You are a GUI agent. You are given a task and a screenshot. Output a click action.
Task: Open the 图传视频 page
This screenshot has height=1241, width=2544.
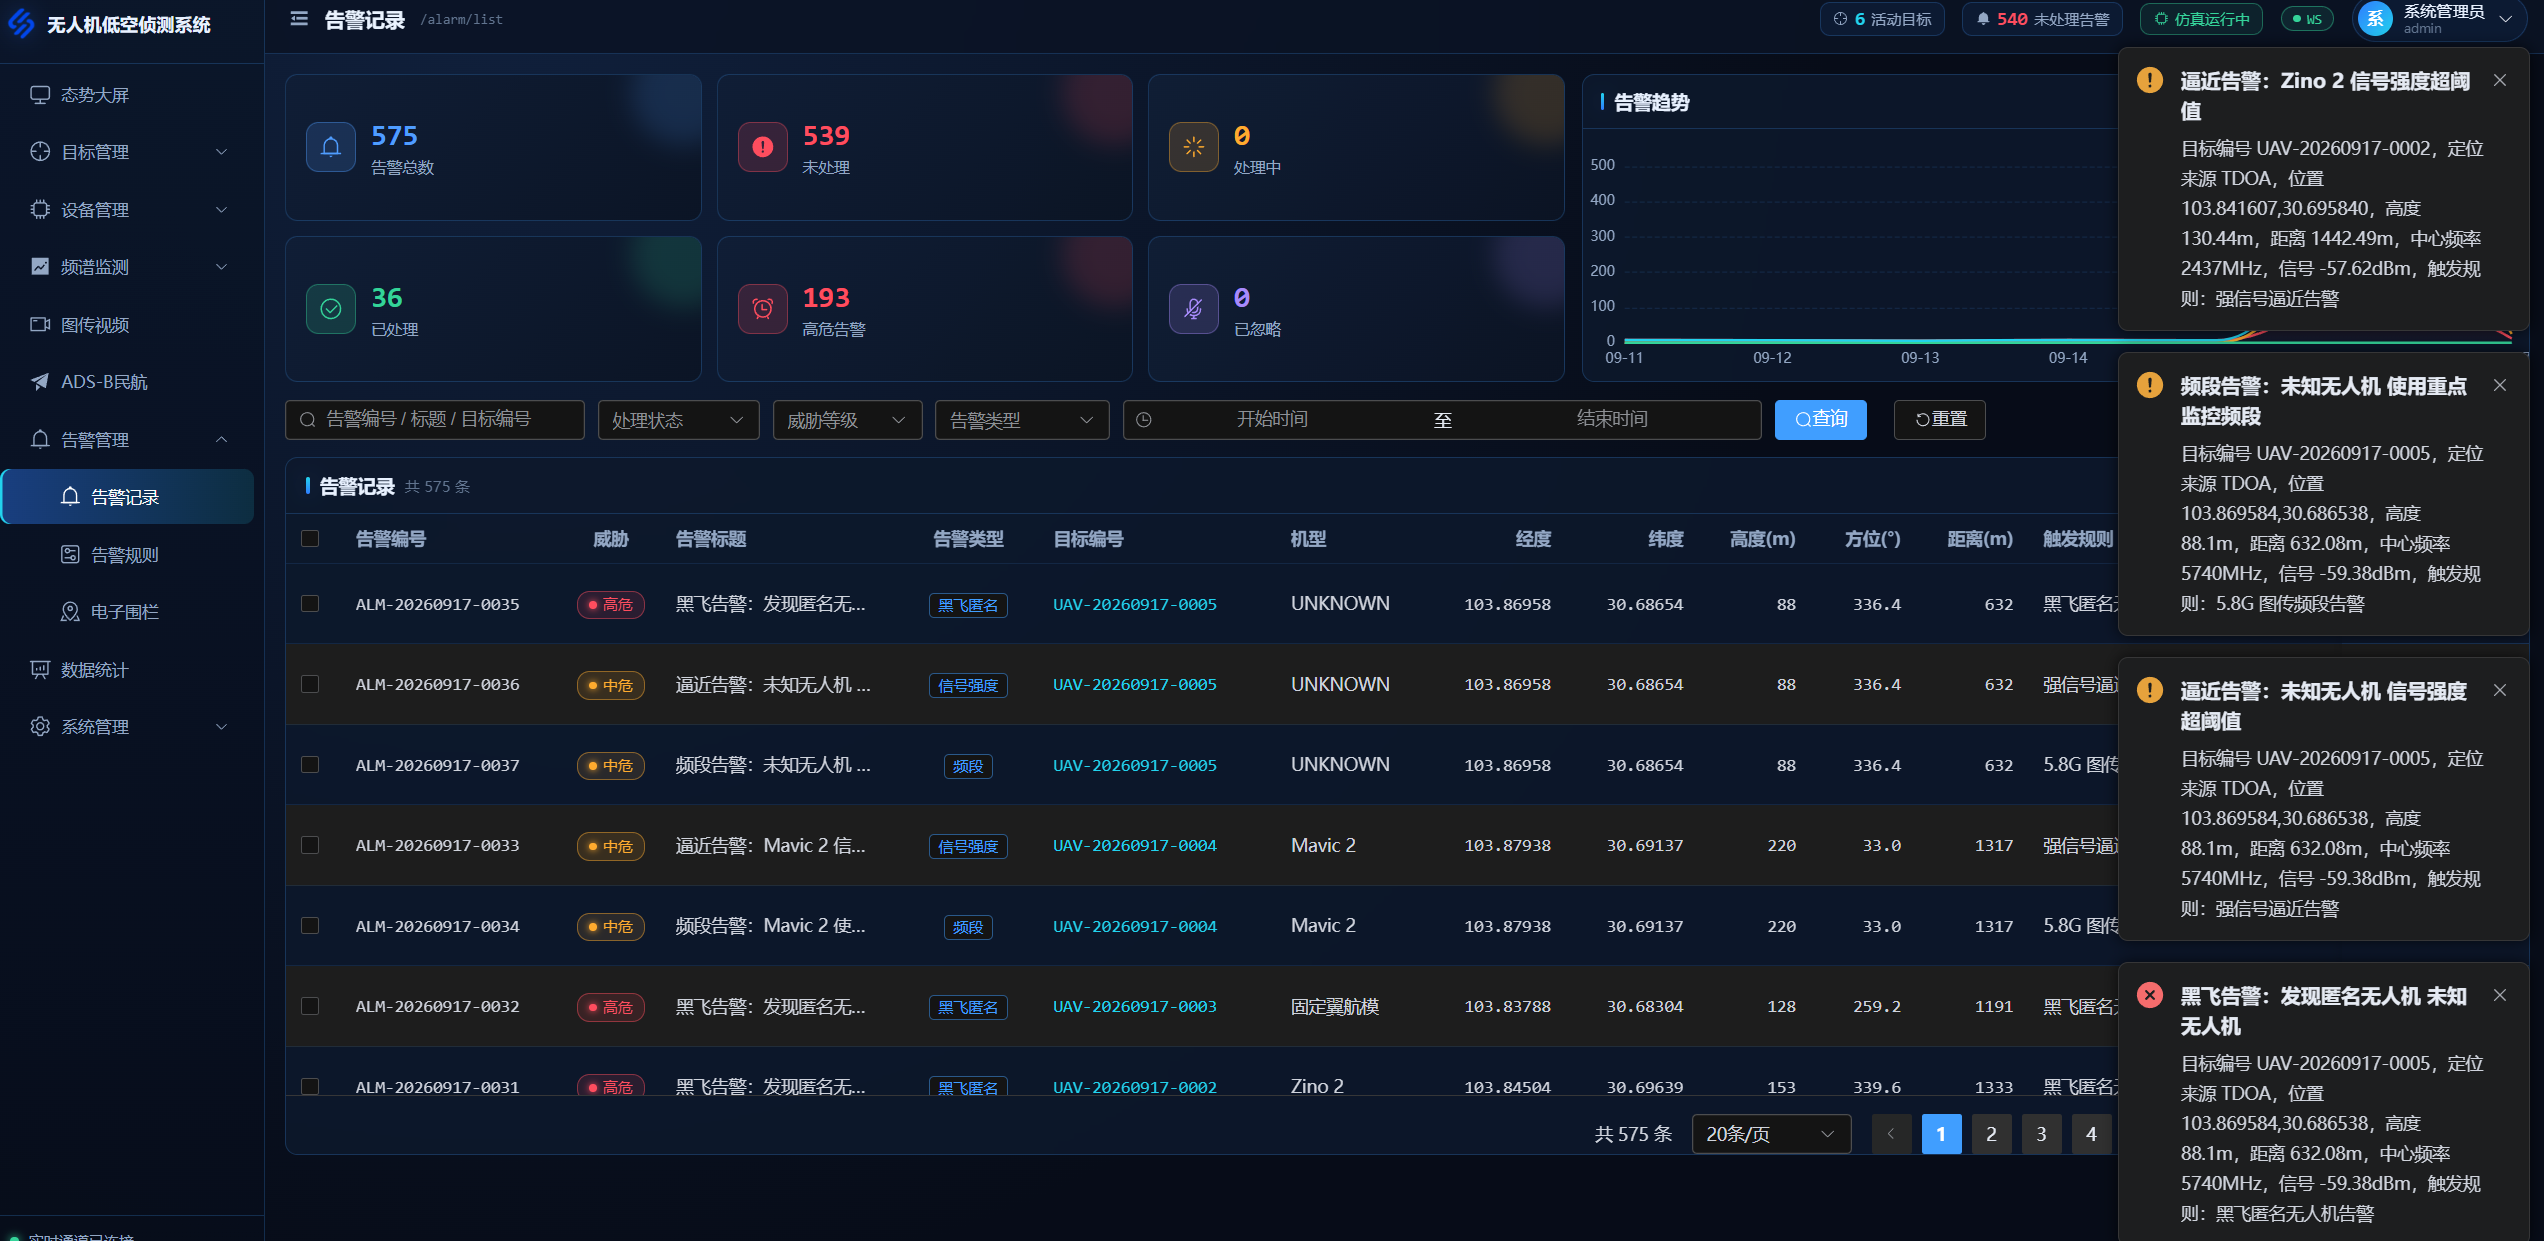(132, 325)
